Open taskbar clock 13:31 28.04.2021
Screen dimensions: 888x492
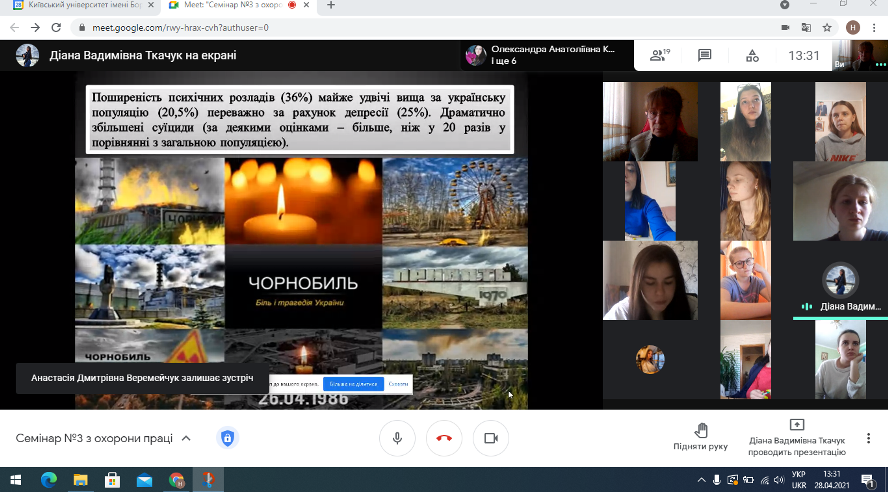(832, 480)
